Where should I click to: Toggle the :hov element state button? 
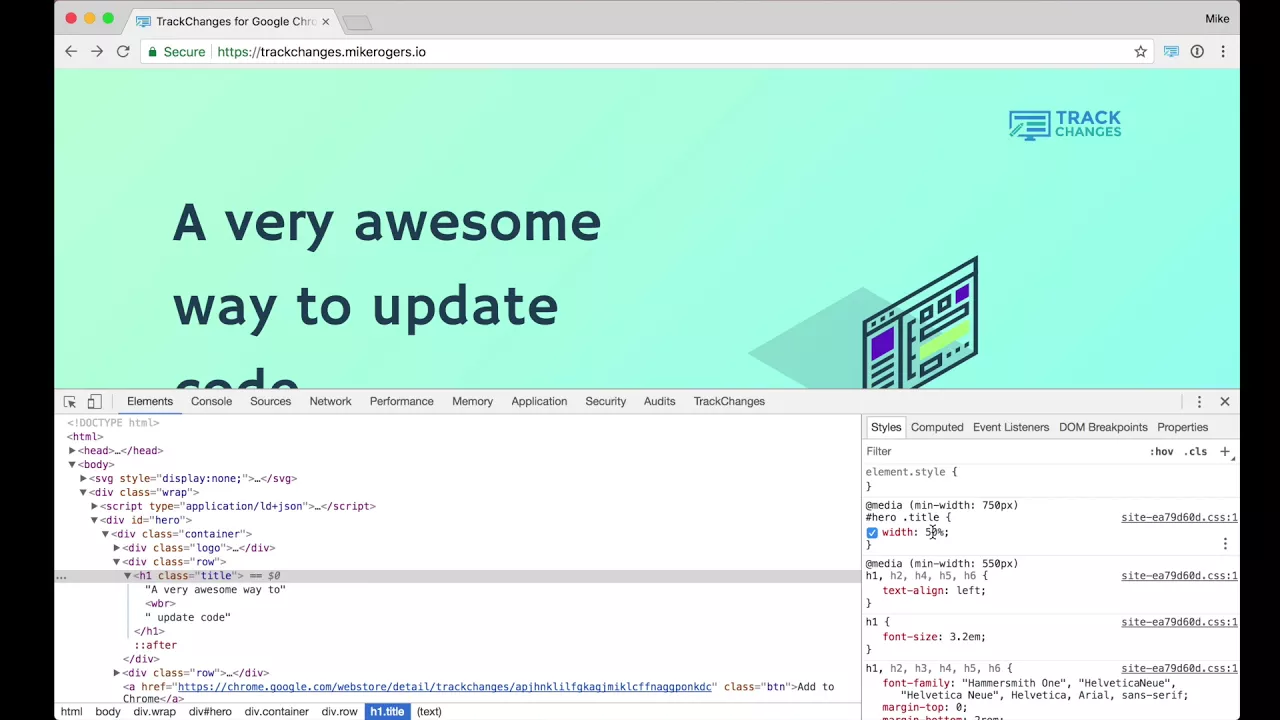(1161, 452)
